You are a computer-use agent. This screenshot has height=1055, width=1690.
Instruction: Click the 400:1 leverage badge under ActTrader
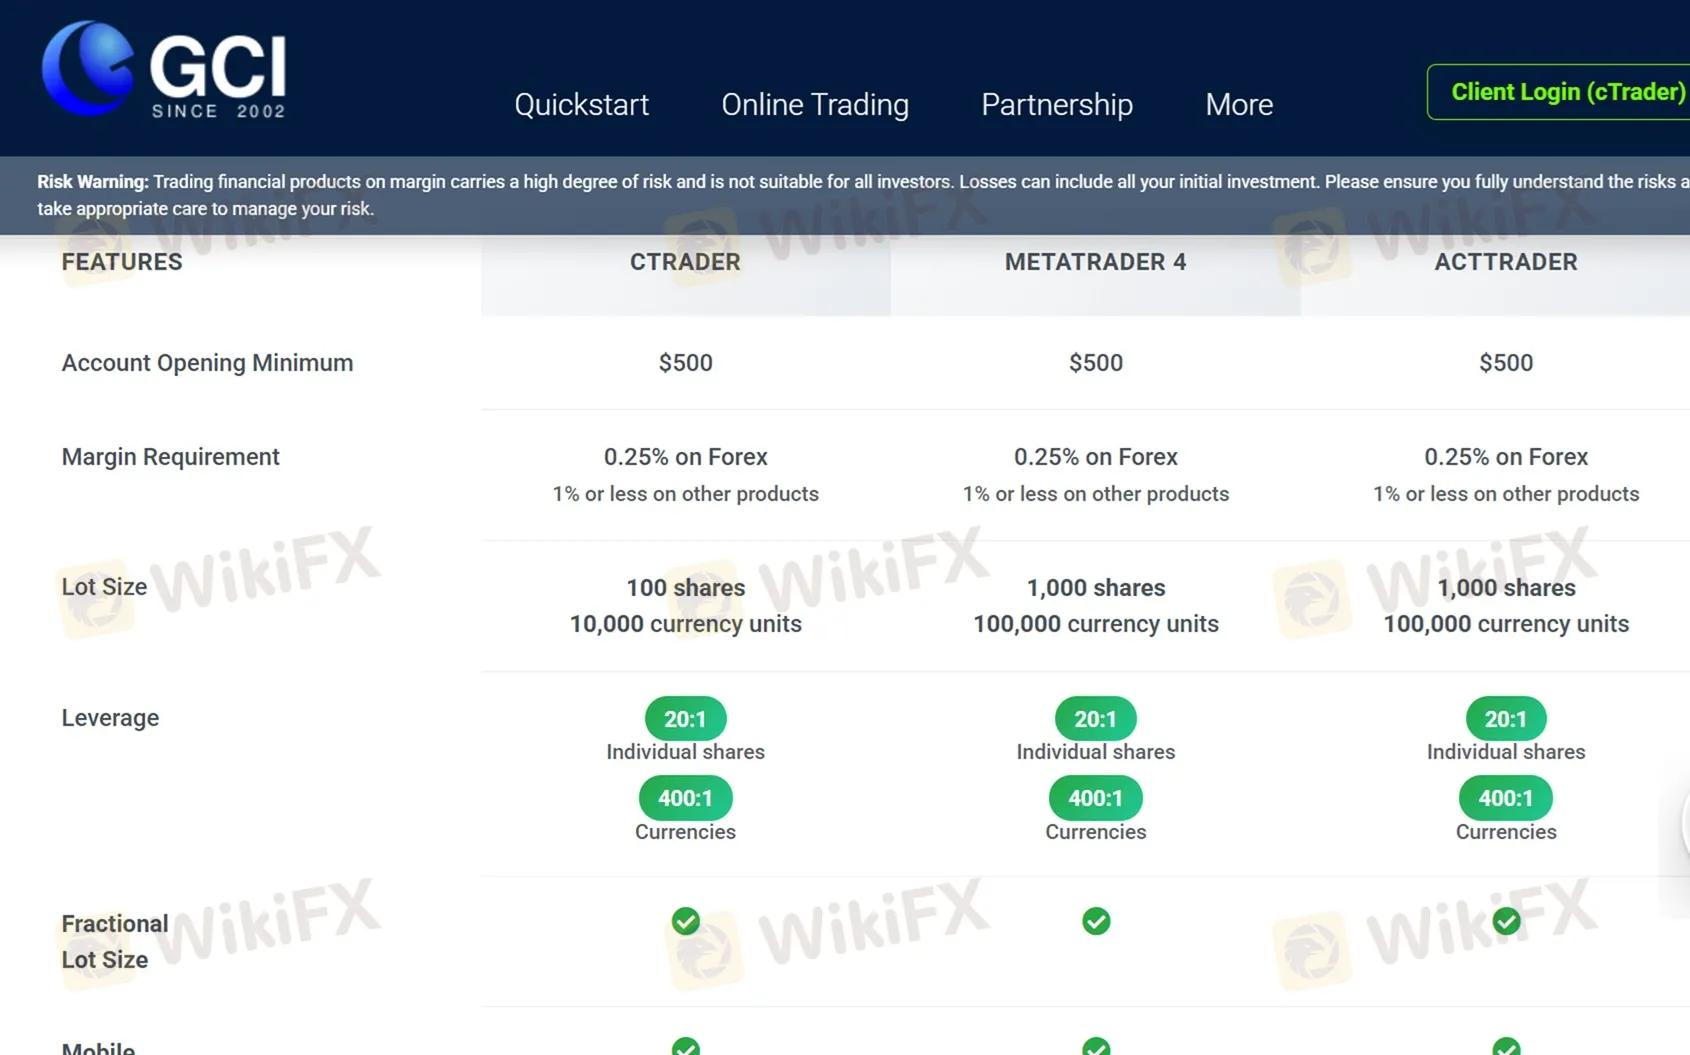pos(1506,798)
